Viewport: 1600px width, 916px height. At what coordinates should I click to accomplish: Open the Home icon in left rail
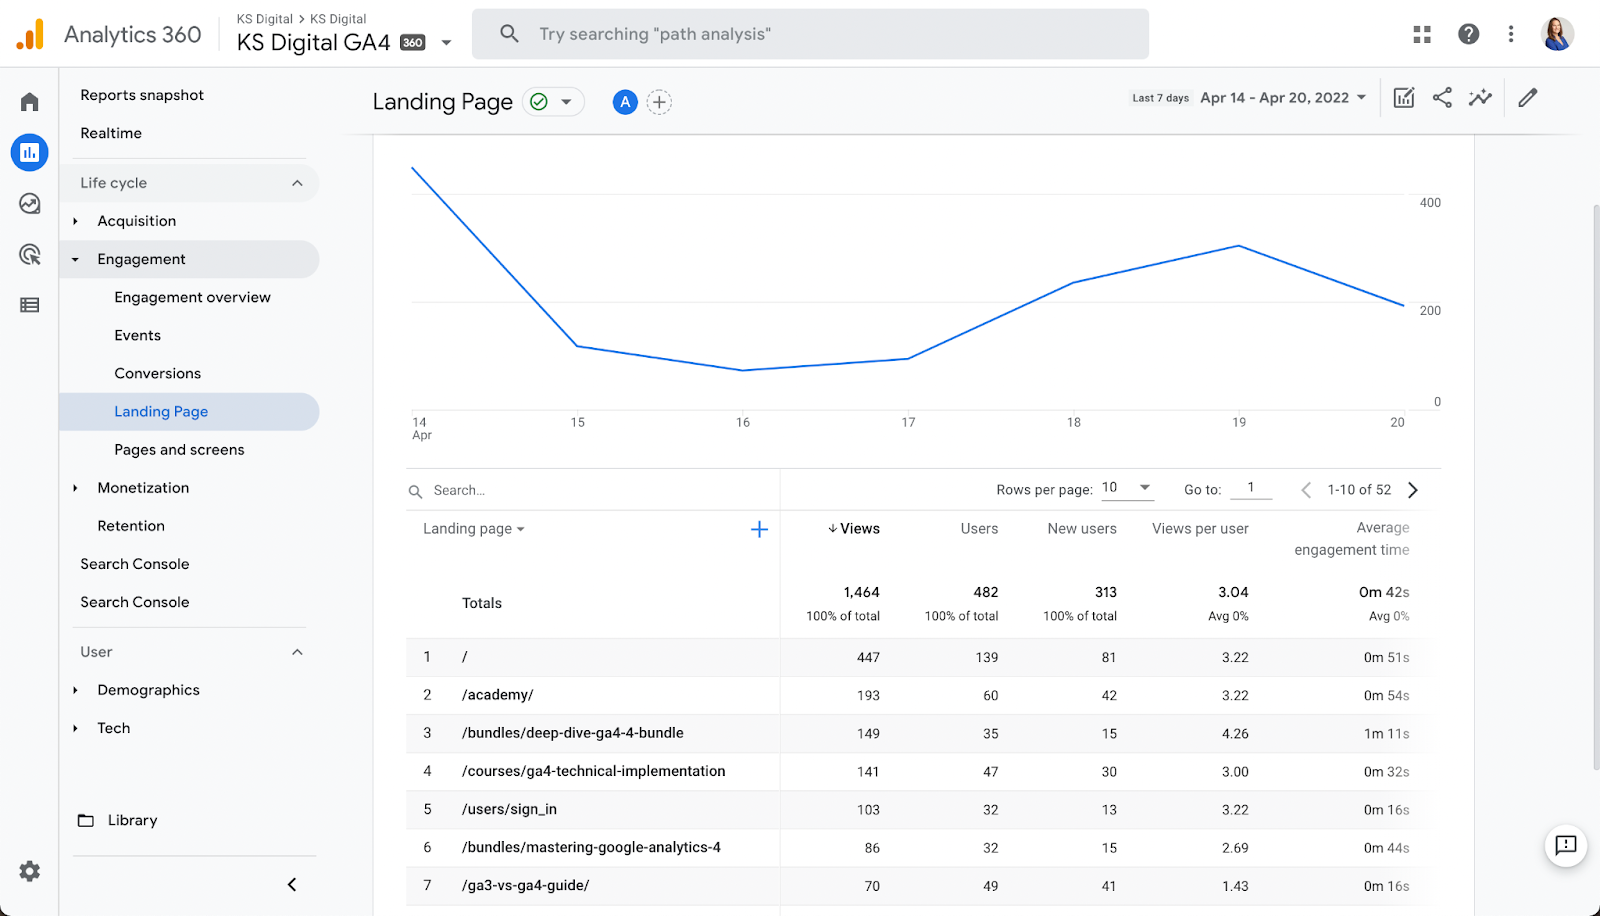[30, 102]
